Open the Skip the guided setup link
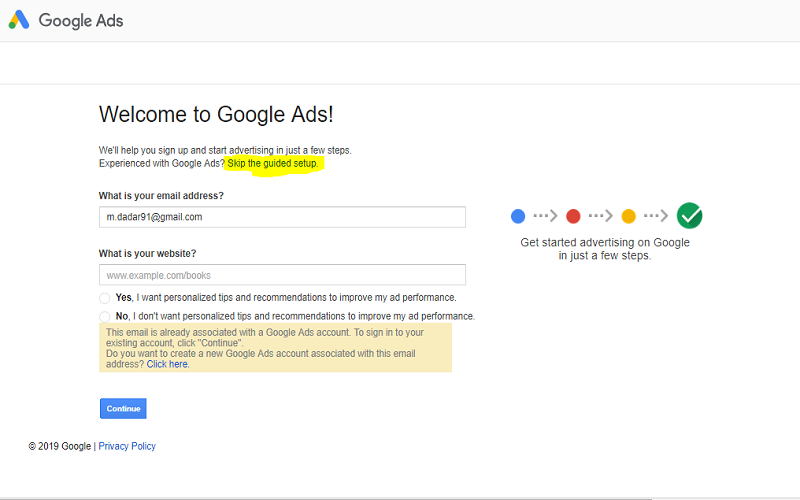This screenshot has height=500, width=800. [272, 163]
